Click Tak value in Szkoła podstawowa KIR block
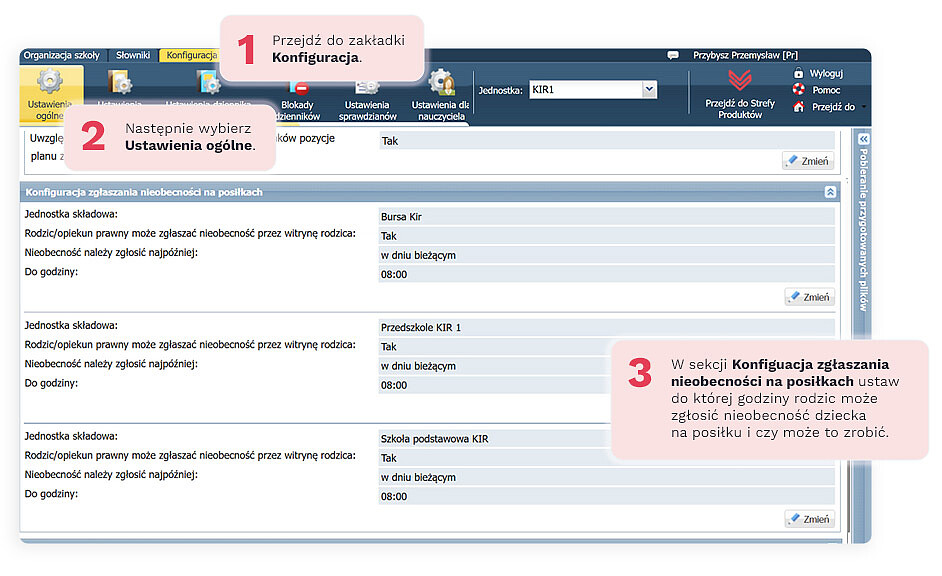 pos(389,458)
